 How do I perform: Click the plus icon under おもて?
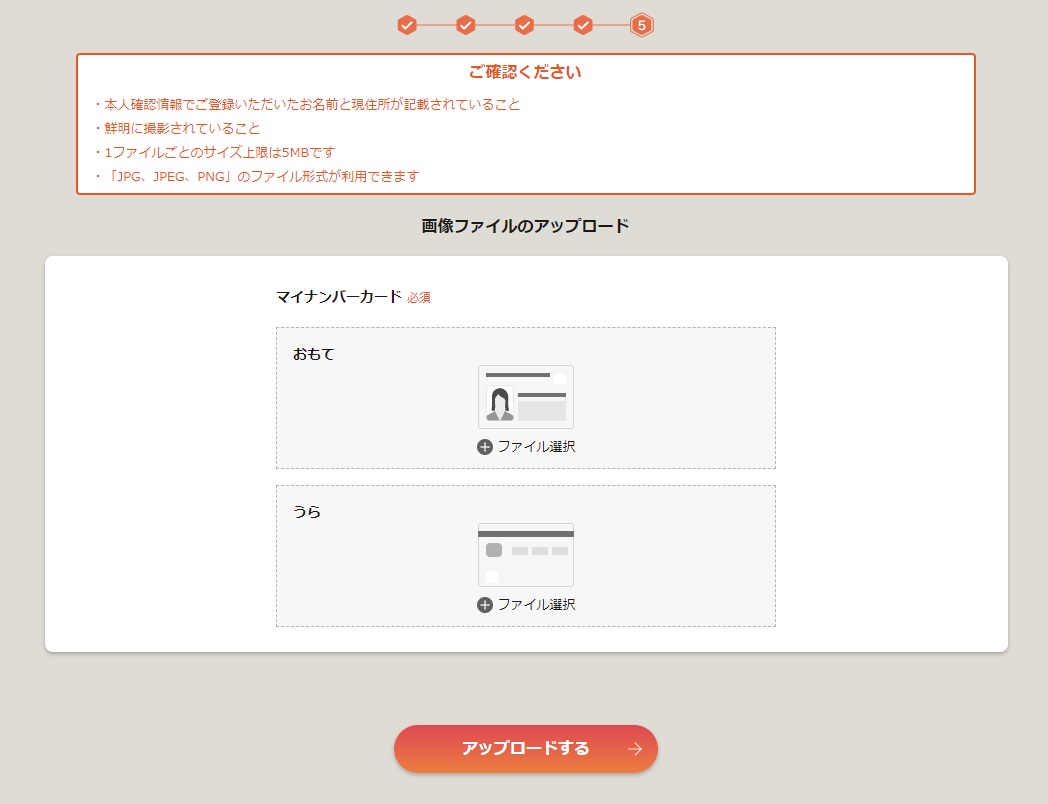pyautogui.click(x=485, y=447)
